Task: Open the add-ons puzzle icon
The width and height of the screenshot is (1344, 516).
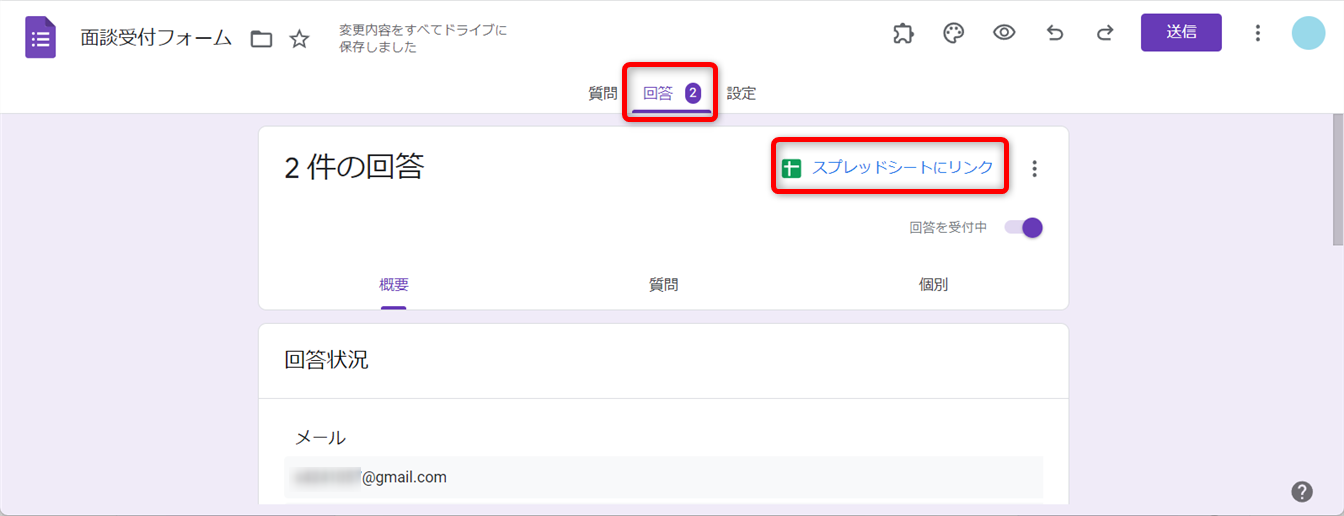Action: (x=903, y=33)
